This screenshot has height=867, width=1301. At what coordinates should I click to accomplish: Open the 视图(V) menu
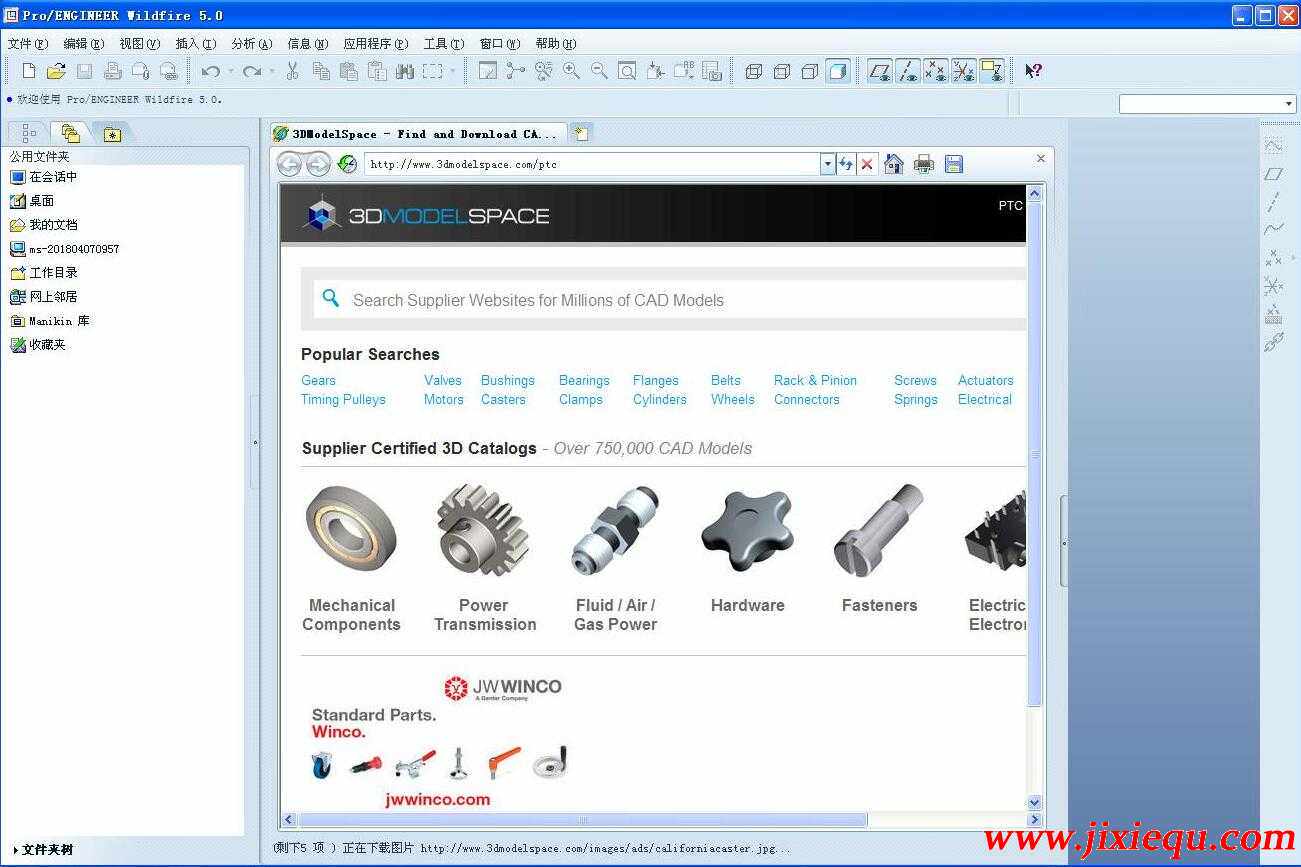coord(139,44)
